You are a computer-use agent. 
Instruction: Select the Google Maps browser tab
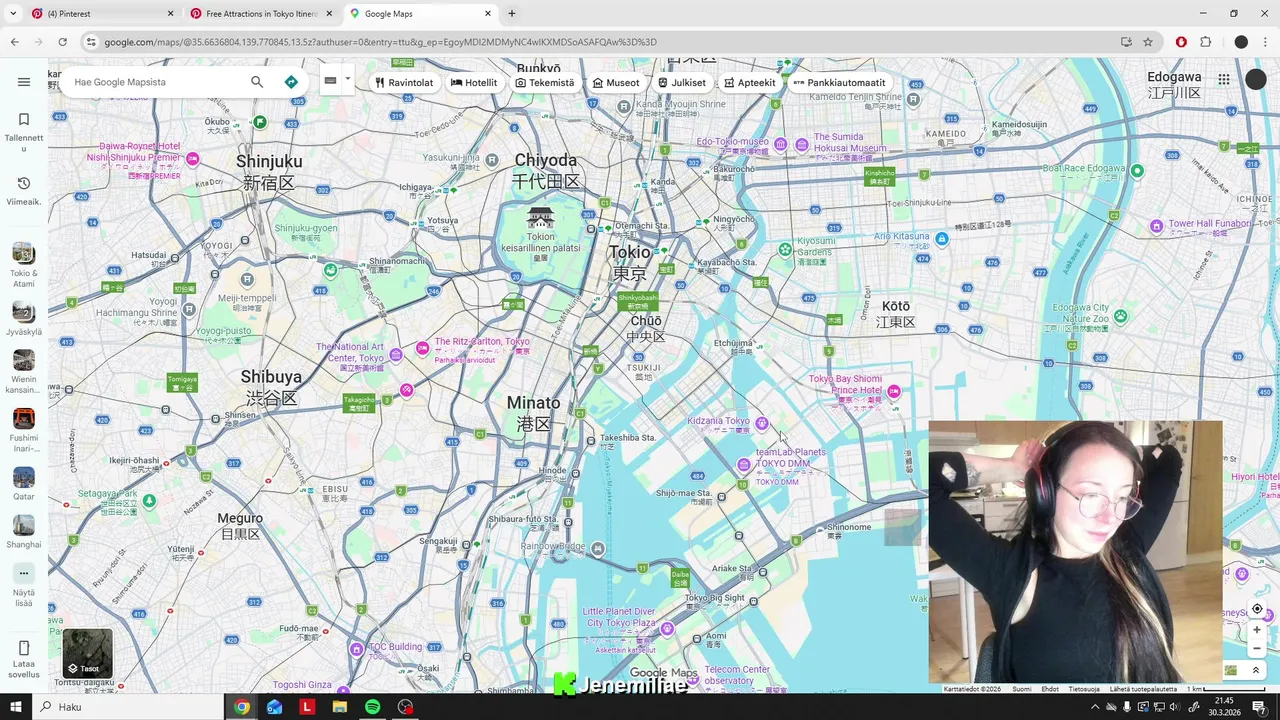[420, 14]
